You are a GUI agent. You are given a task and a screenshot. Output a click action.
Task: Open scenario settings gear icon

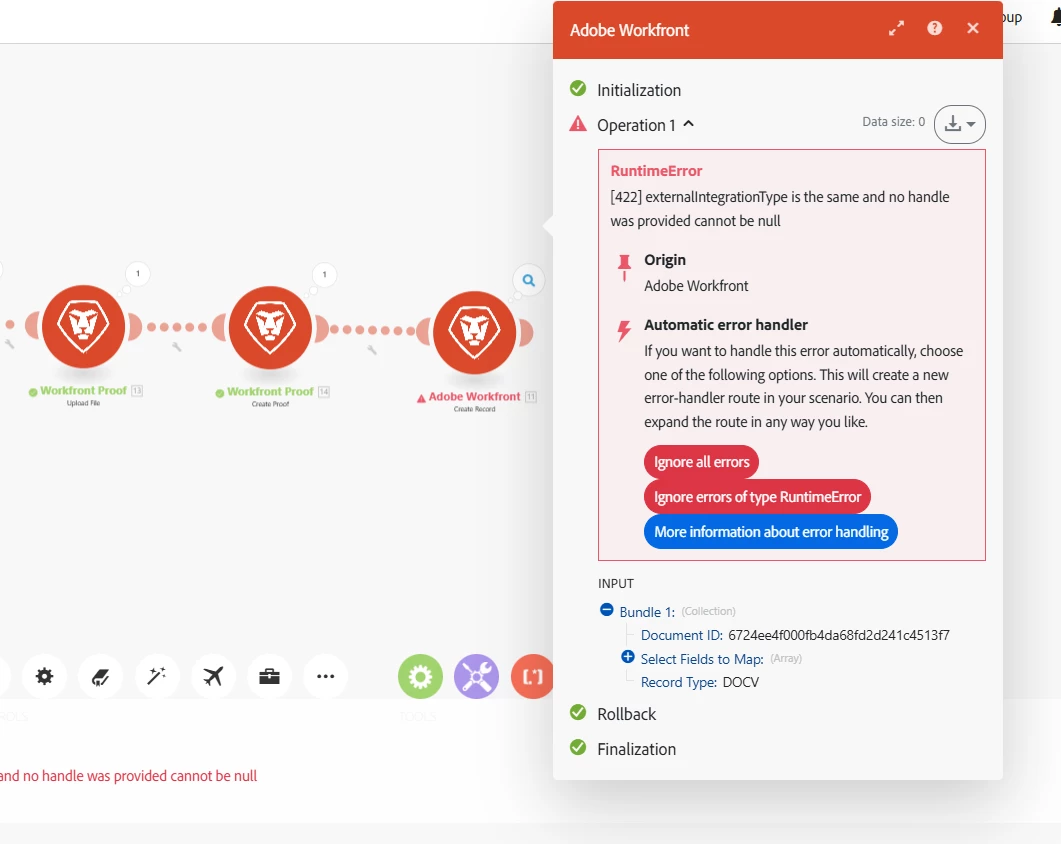coord(44,676)
